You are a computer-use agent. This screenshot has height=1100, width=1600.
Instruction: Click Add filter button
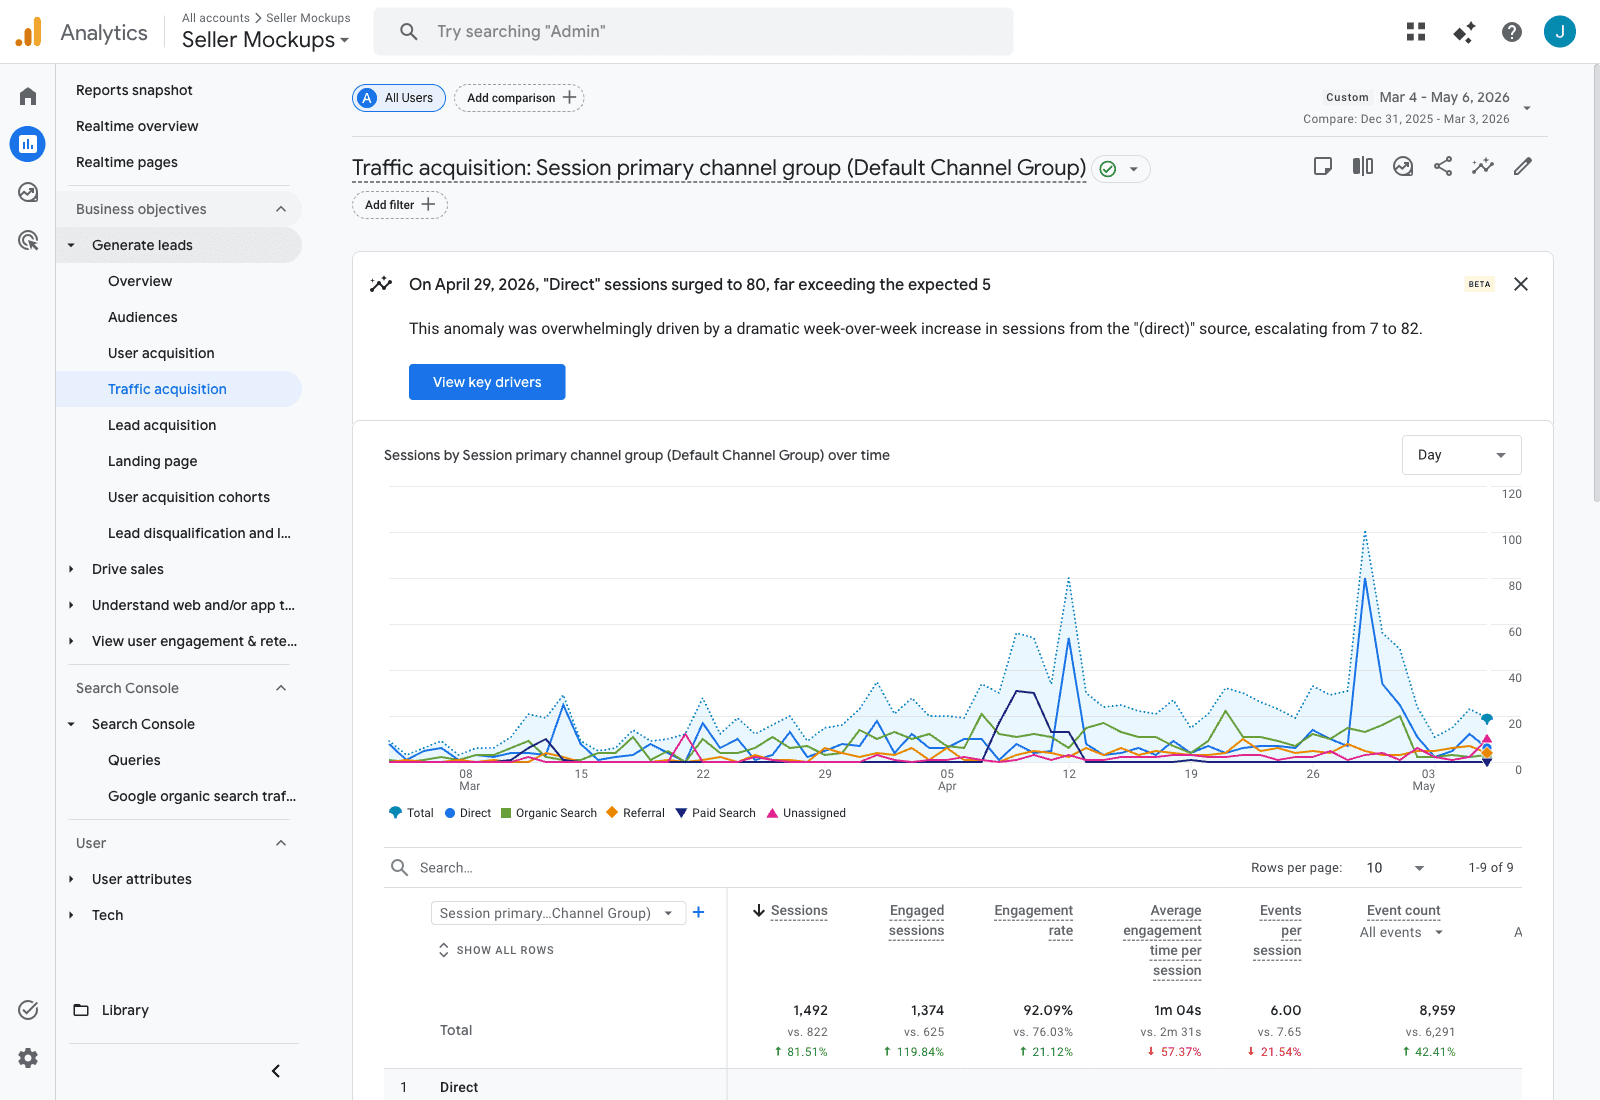399,205
